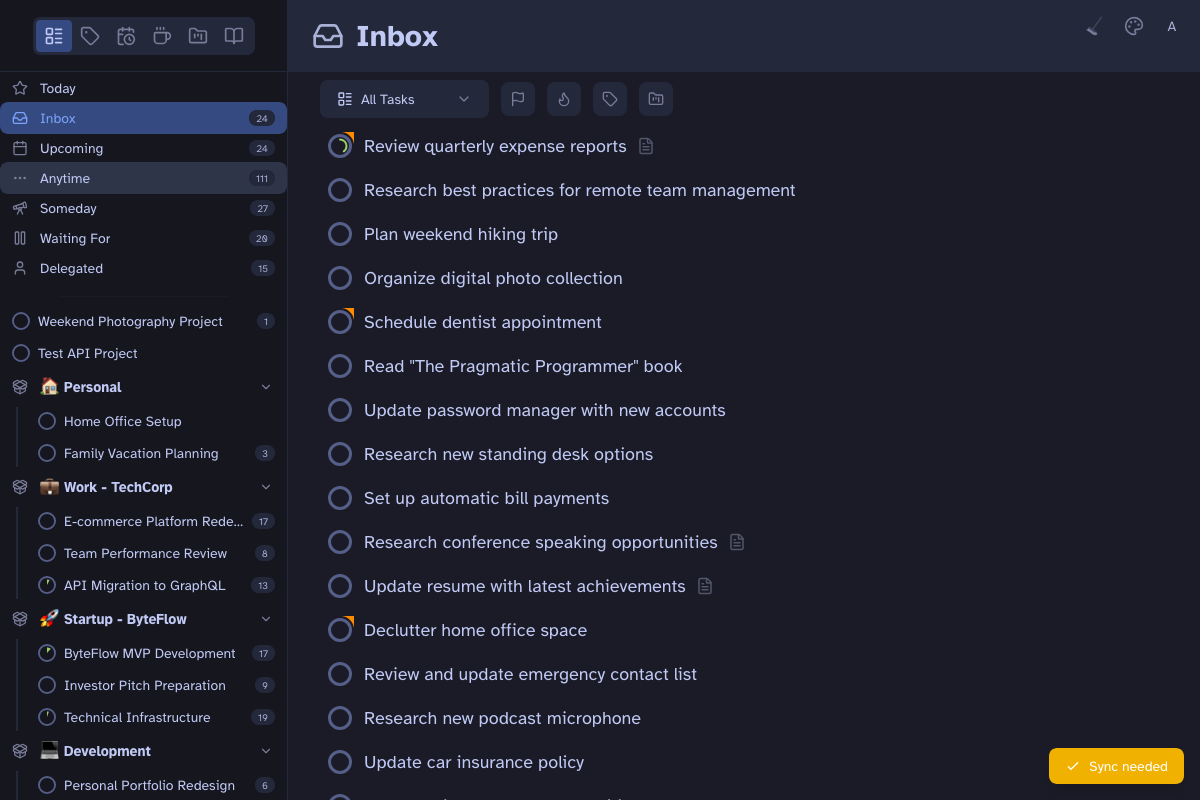The image size is (1200, 800).
Task: Go to the Today list
Action: coord(58,88)
